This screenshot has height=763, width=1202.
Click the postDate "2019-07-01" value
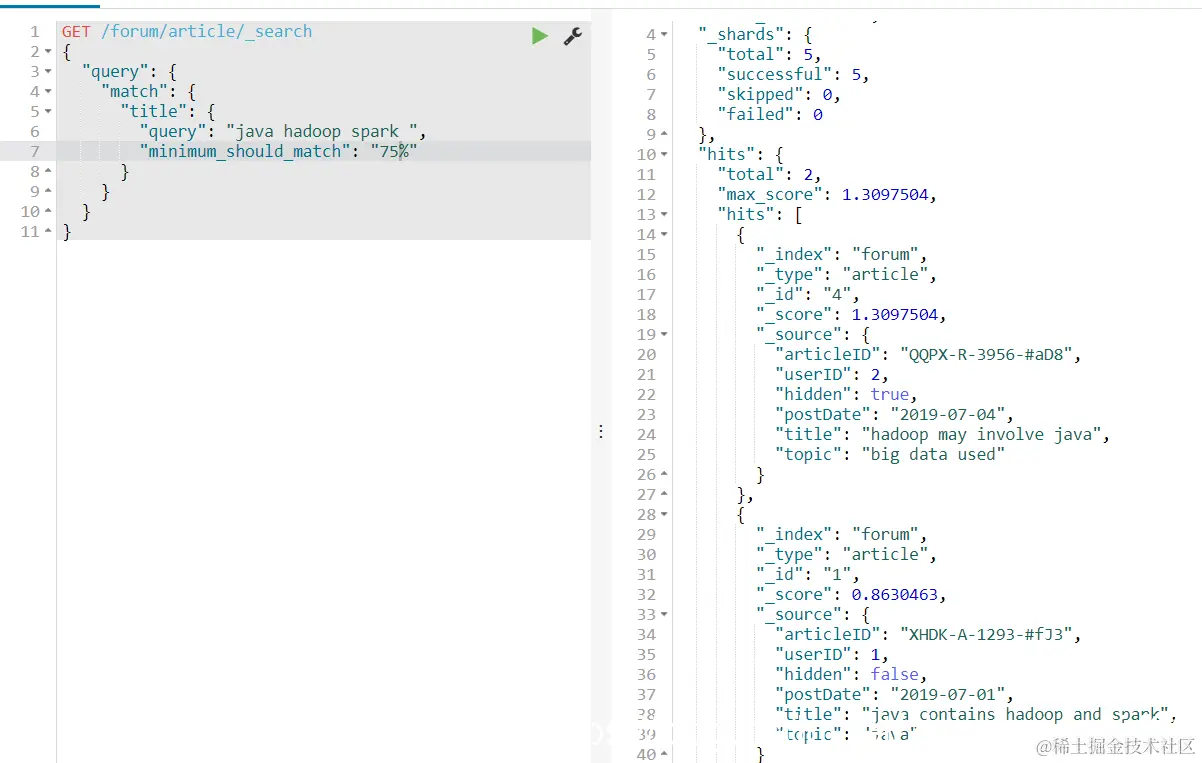point(946,694)
